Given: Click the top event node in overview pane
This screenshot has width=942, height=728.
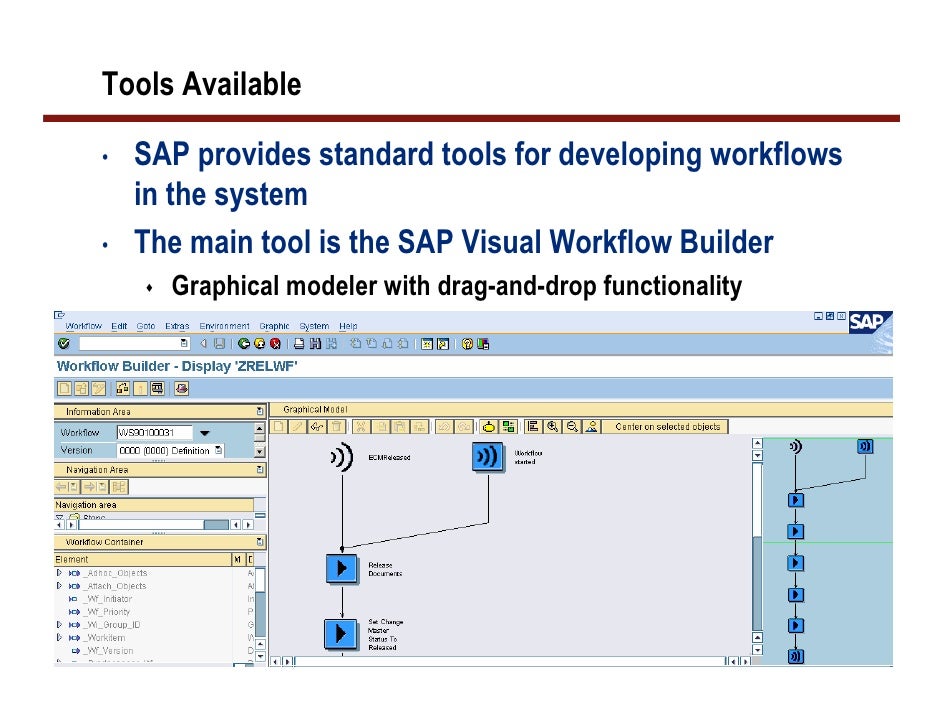Looking at the screenshot, I should coord(795,446).
